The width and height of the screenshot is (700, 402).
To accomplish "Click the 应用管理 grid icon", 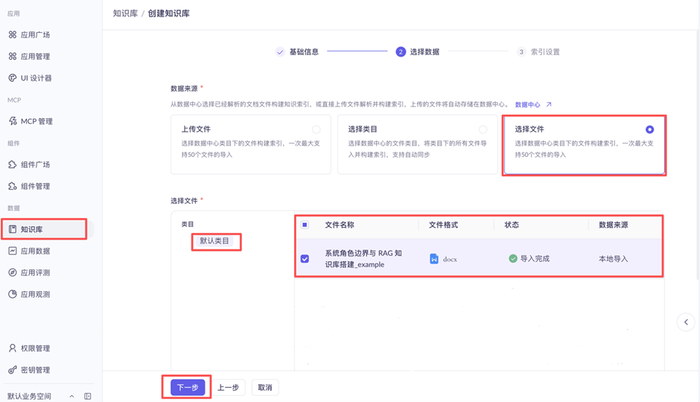I will coord(12,56).
